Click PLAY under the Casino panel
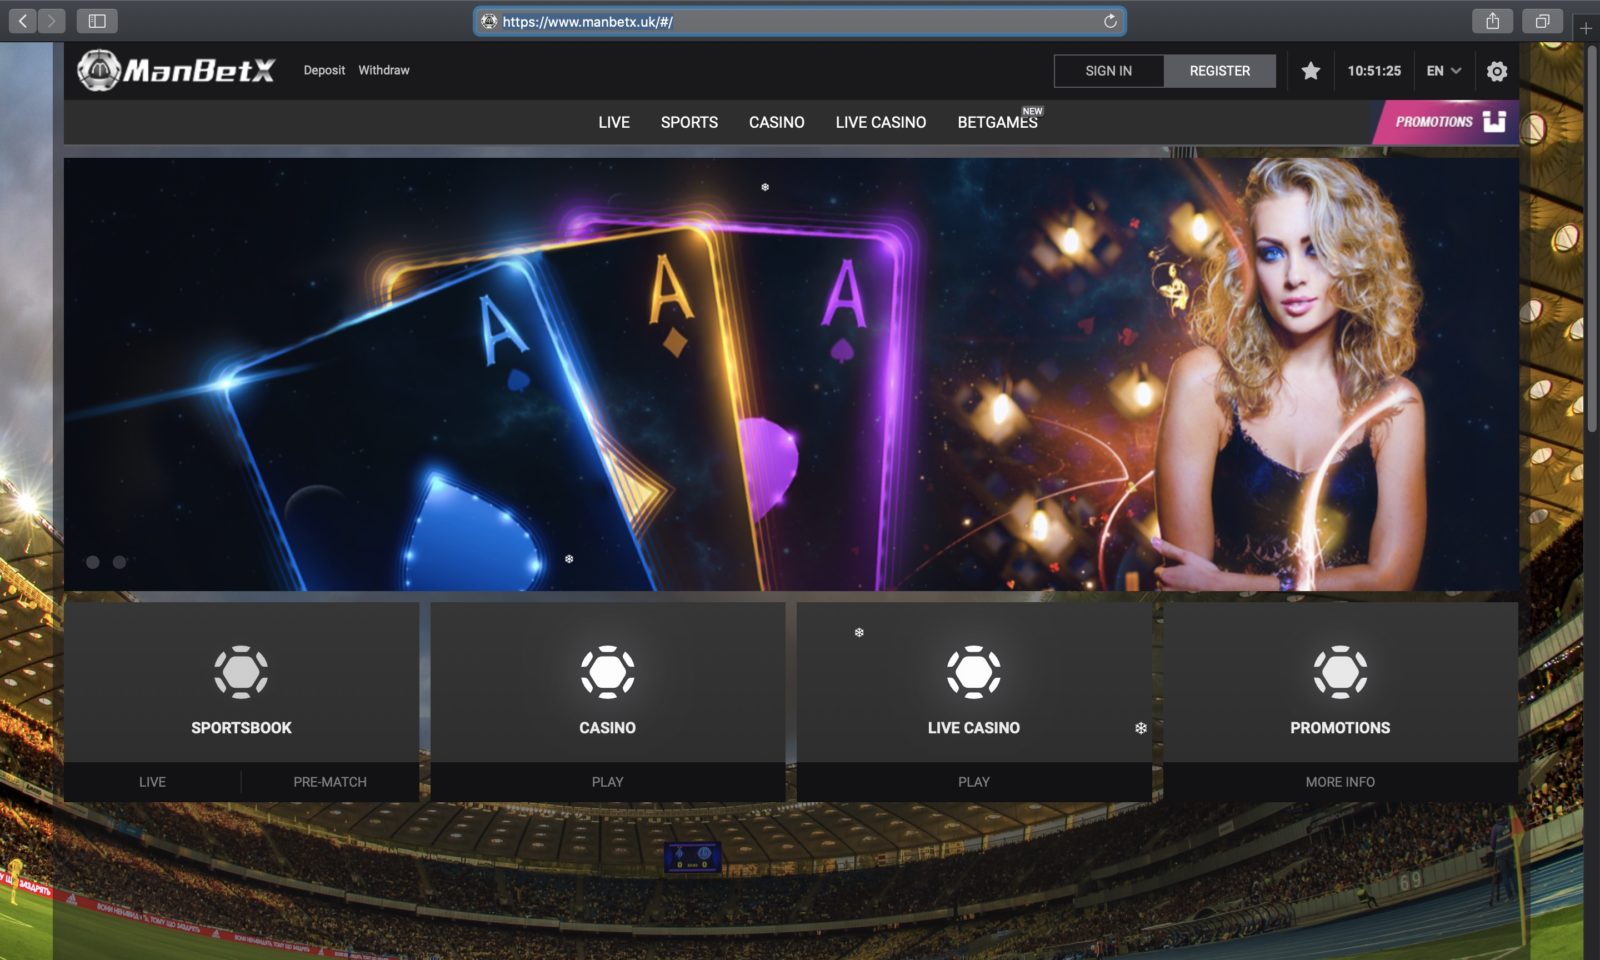The height and width of the screenshot is (960, 1600). point(607,781)
